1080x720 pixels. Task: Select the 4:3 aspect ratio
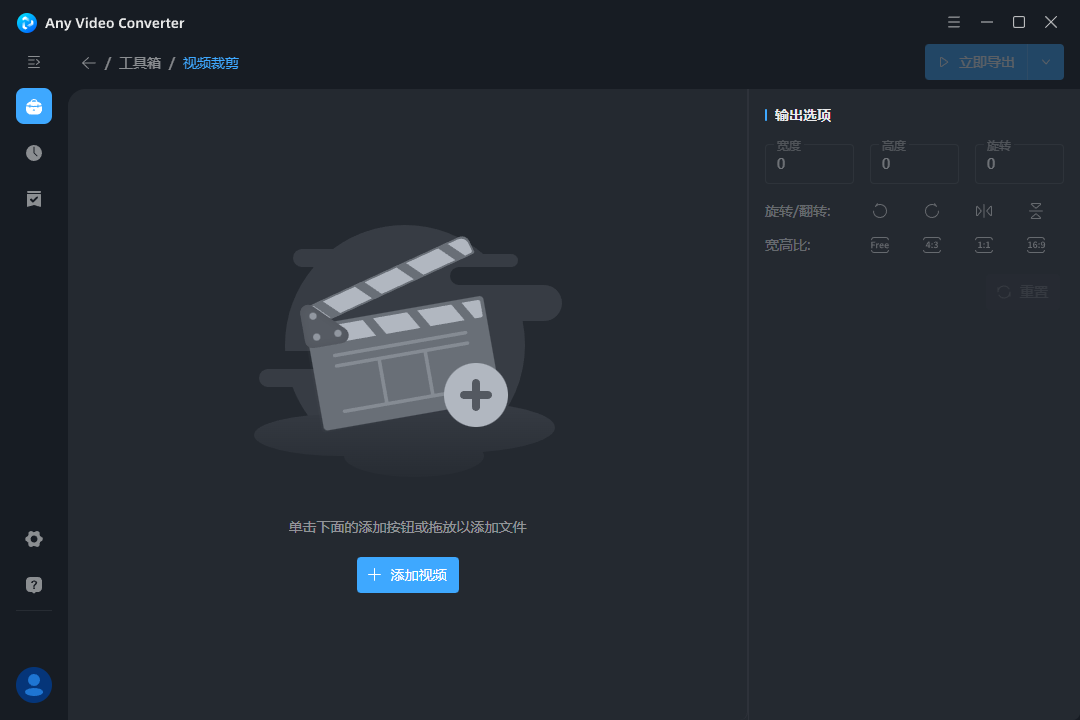[x=932, y=245]
